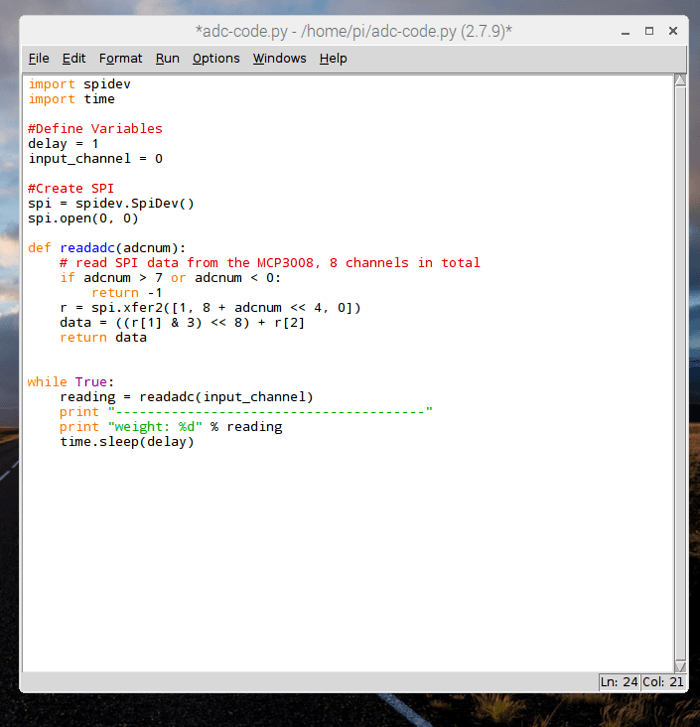Click the 'input_channel = 0' line

click(95, 159)
